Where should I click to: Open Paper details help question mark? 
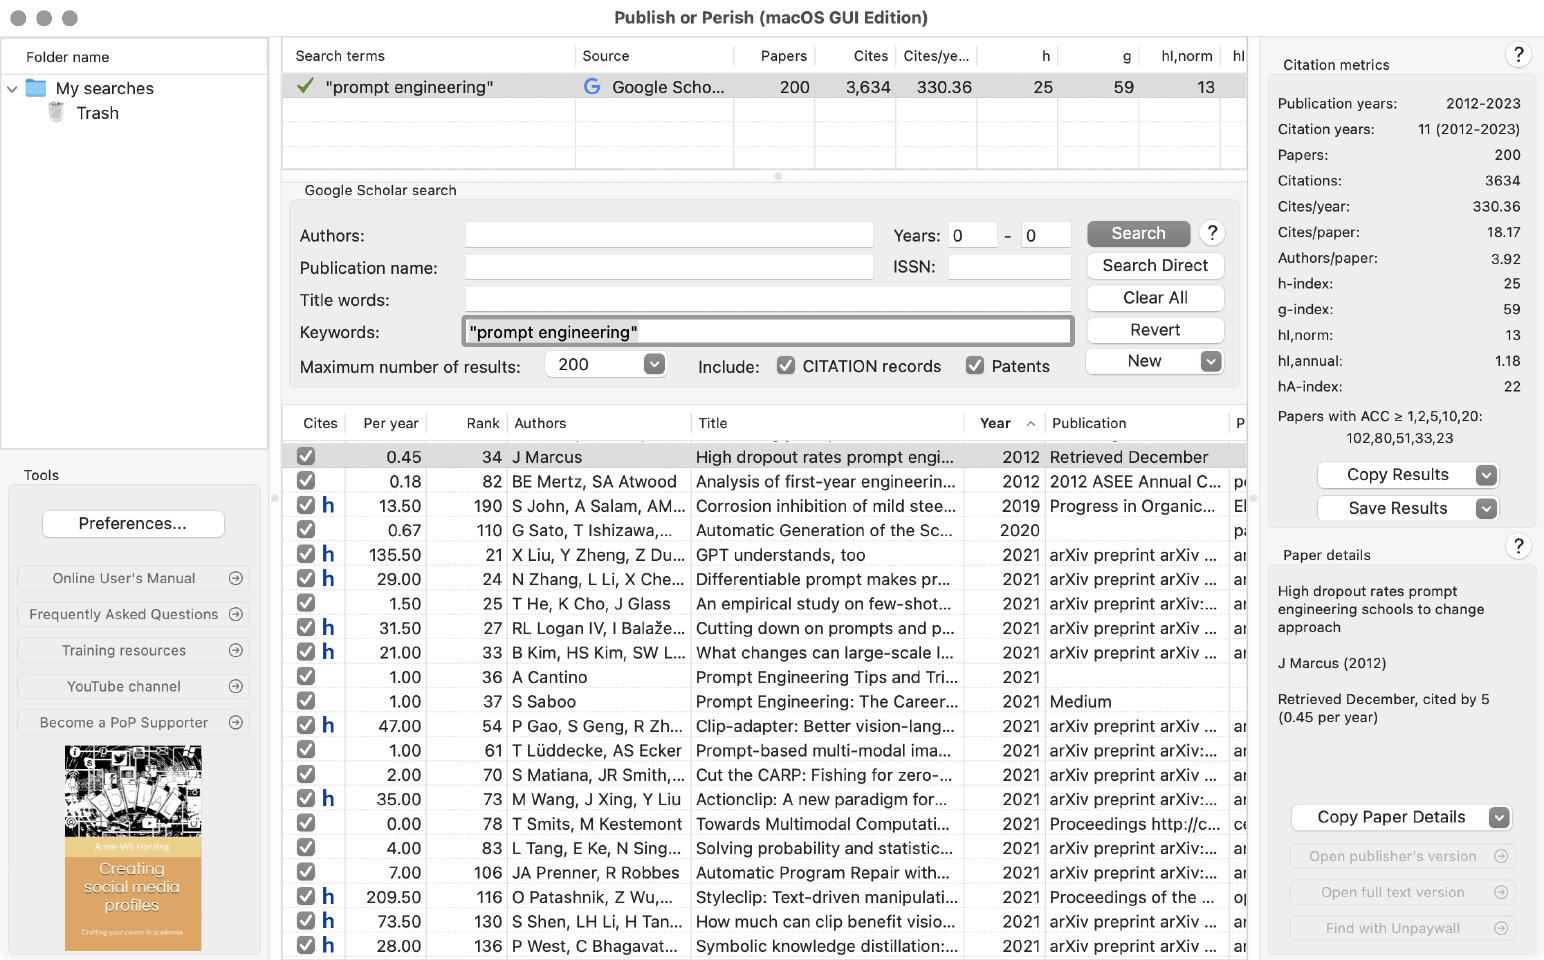(x=1518, y=546)
